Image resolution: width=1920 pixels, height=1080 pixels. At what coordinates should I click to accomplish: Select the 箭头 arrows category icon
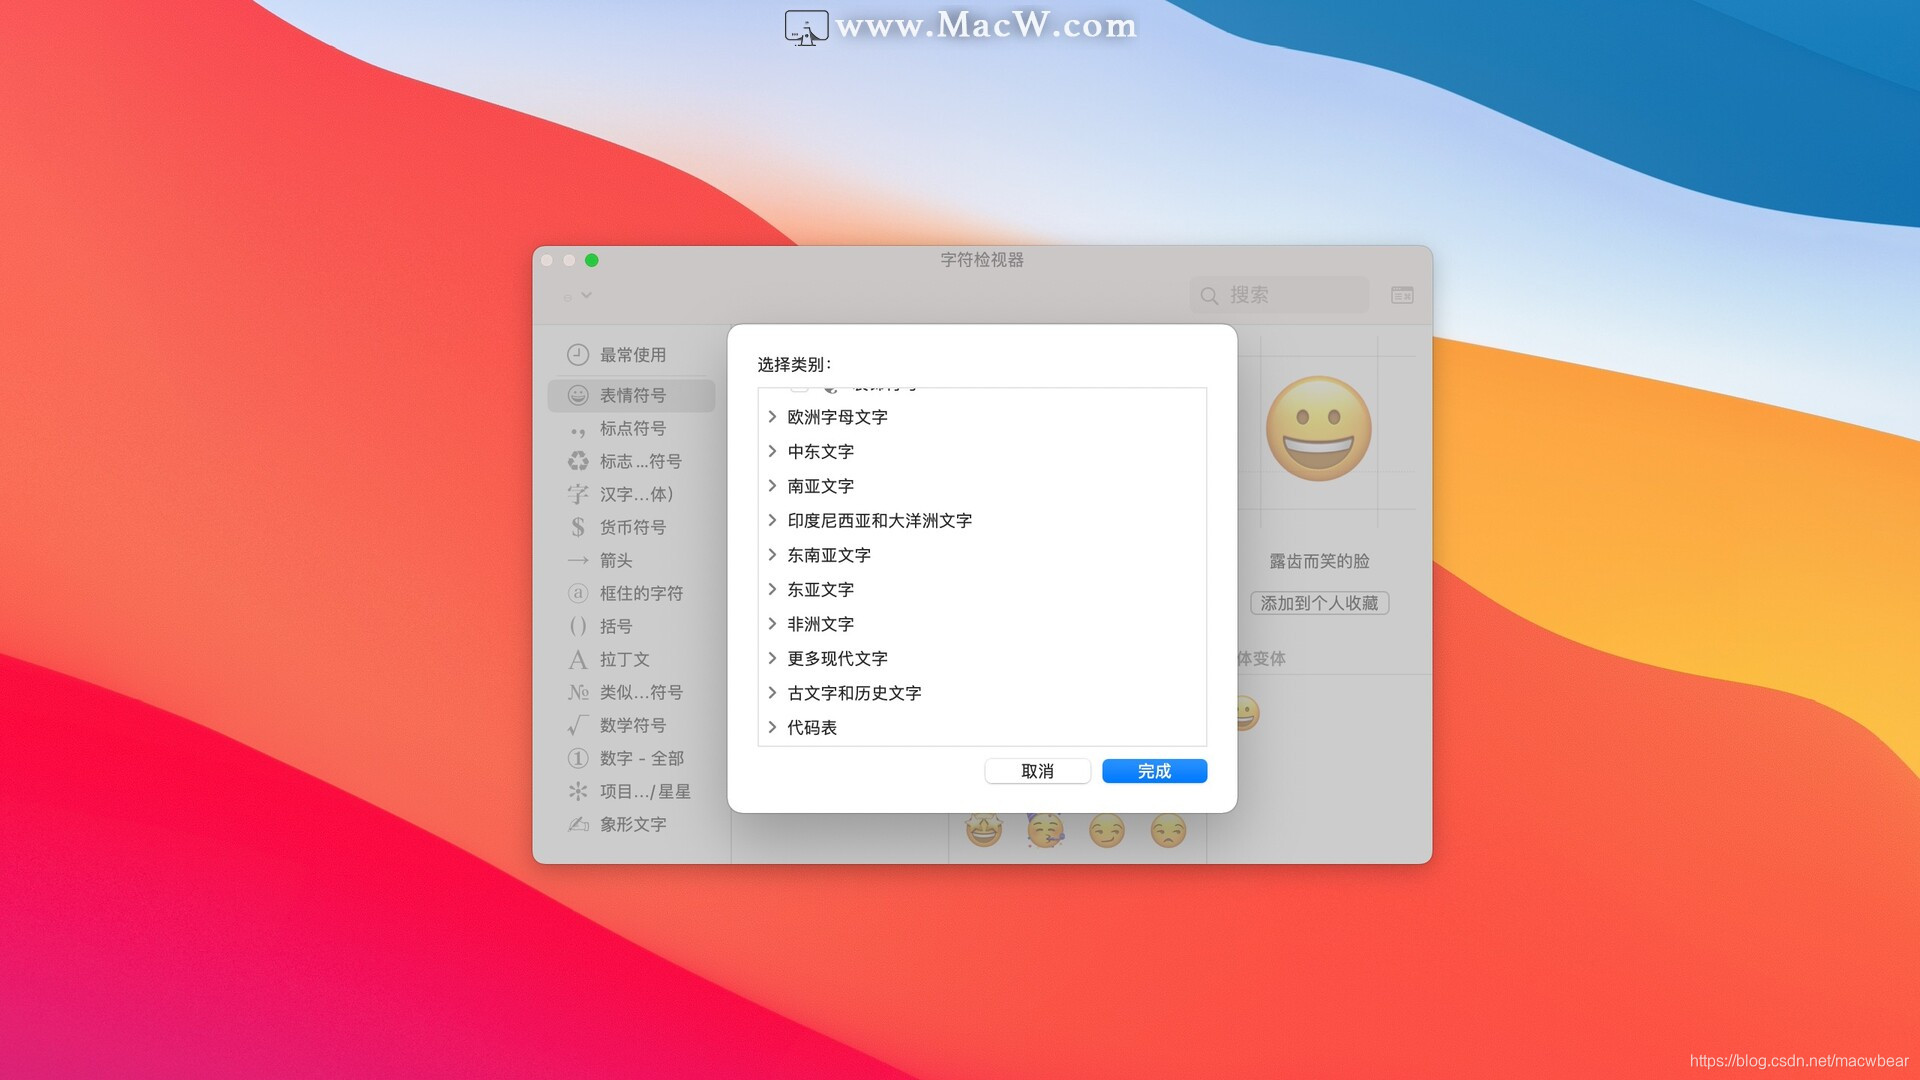578,560
